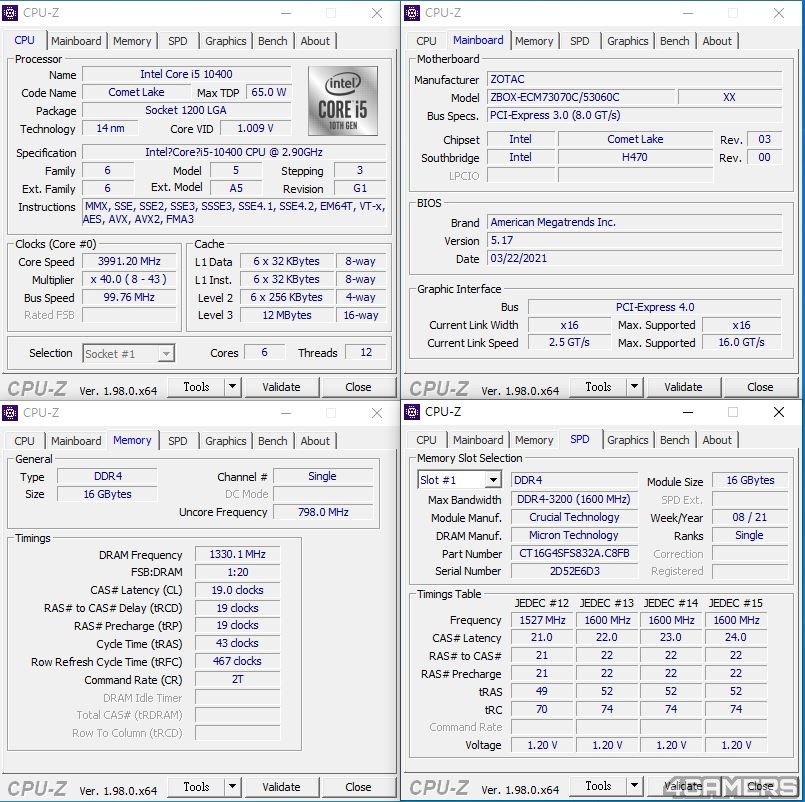Expand the Tools arrow in the Memory window
The height and width of the screenshot is (802, 805).
(x=233, y=787)
